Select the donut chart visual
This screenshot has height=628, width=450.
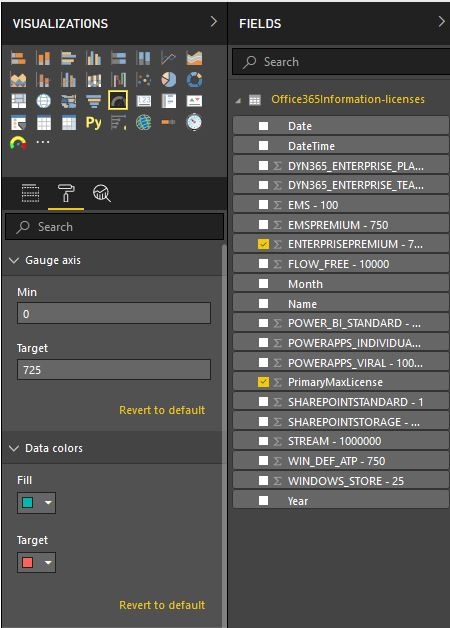[194, 80]
